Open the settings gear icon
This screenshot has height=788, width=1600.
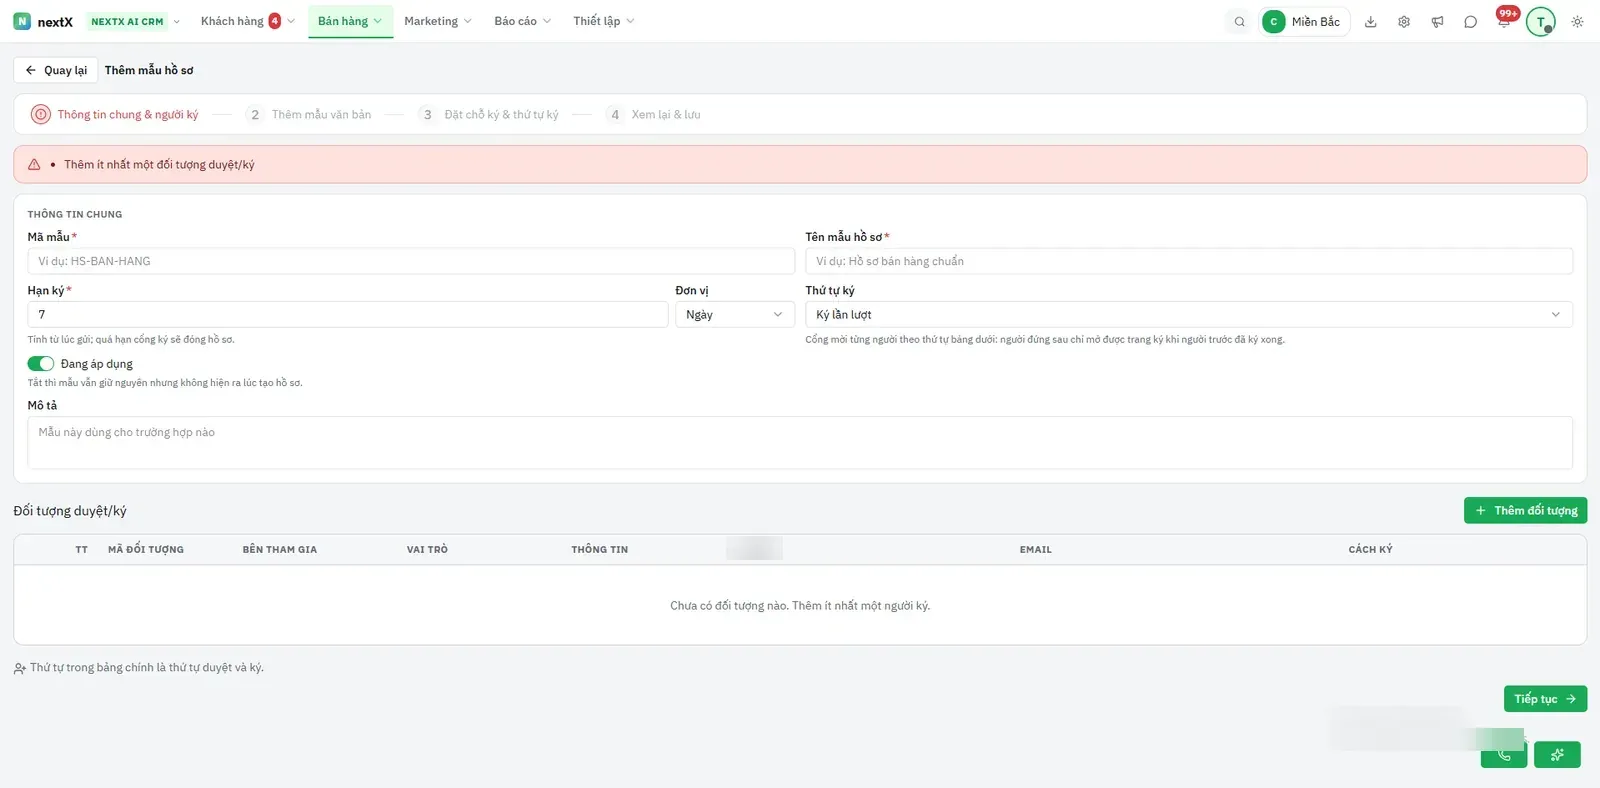[1404, 21]
